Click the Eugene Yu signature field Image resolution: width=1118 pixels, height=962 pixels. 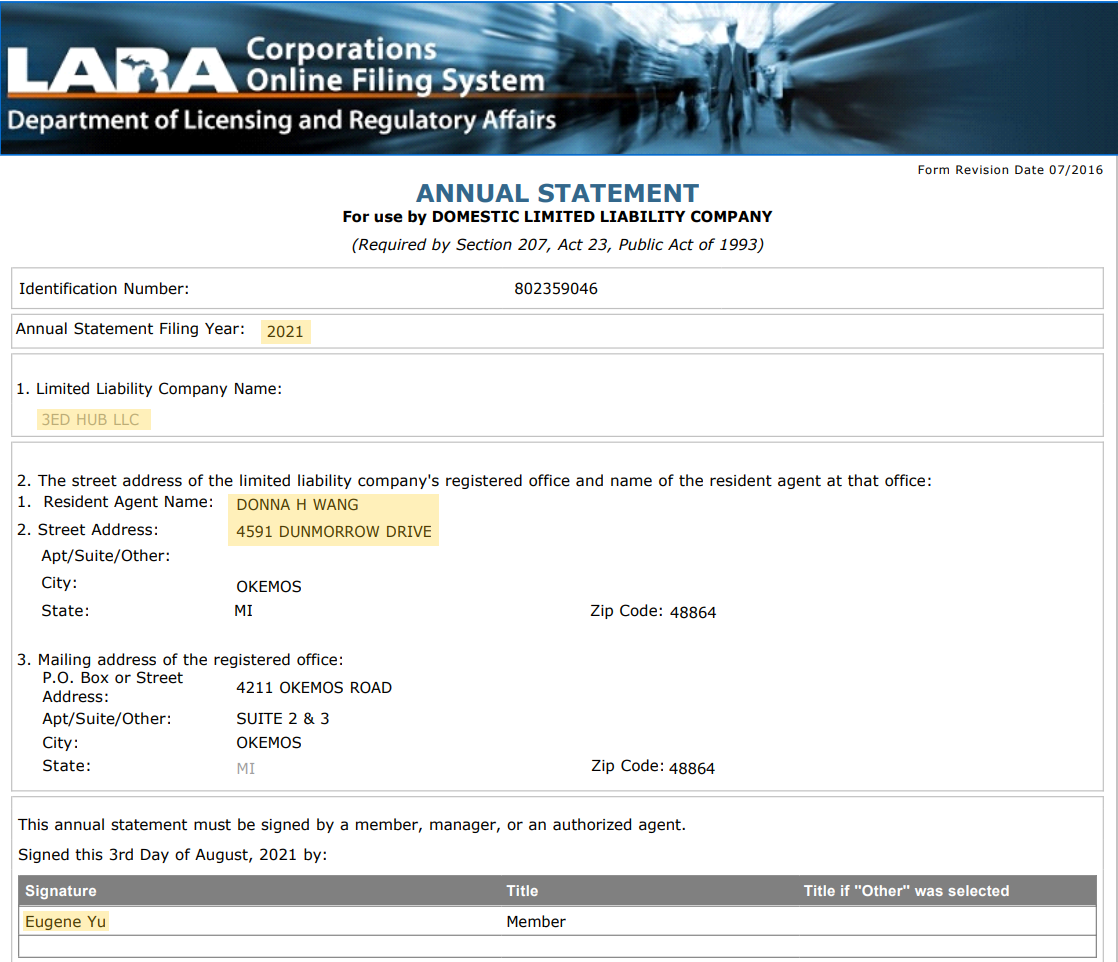coord(66,921)
